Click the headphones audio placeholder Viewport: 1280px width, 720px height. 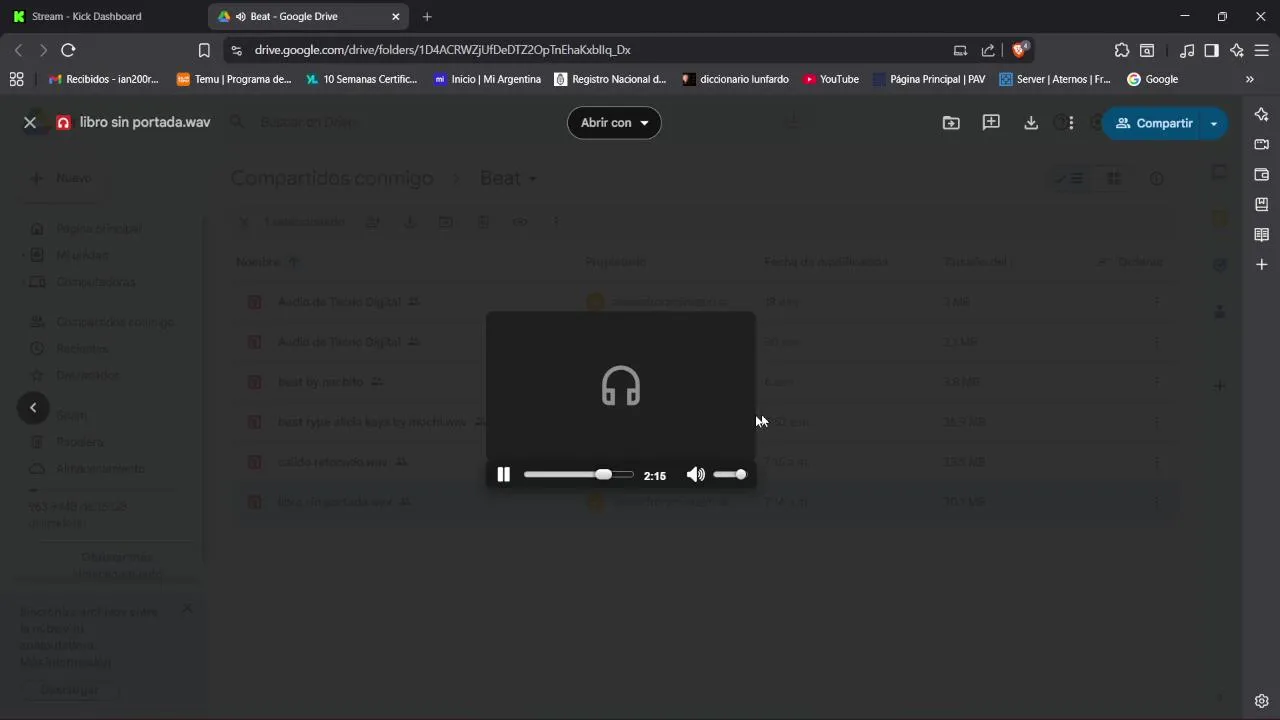point(621,386)
